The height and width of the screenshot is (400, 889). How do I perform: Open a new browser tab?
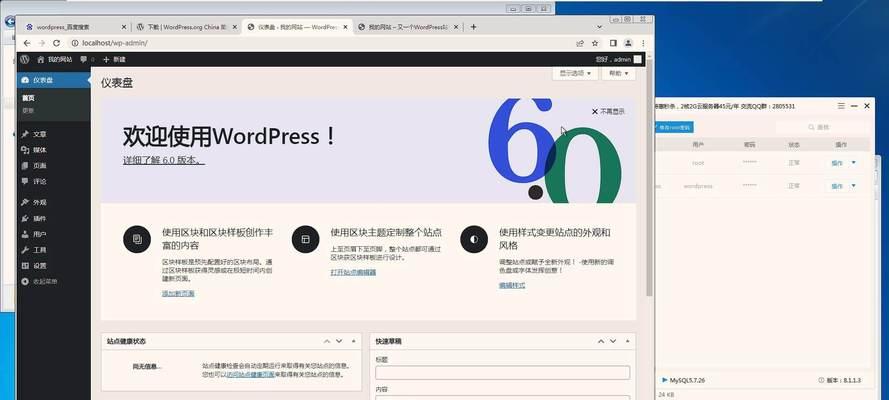[473, 27]
